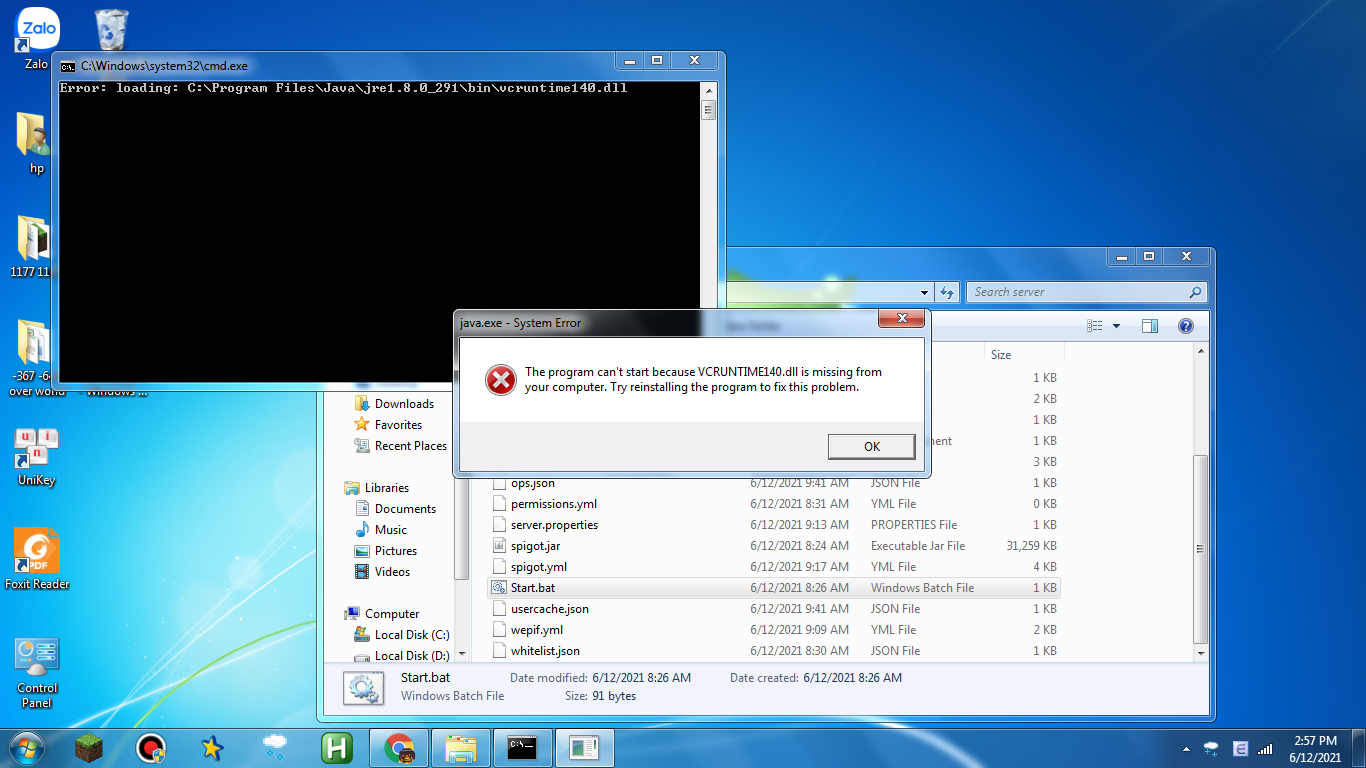Select the Control Panel desktop icon
Viewport: 1366px width, 768px height.
click(x=37, y=672)
